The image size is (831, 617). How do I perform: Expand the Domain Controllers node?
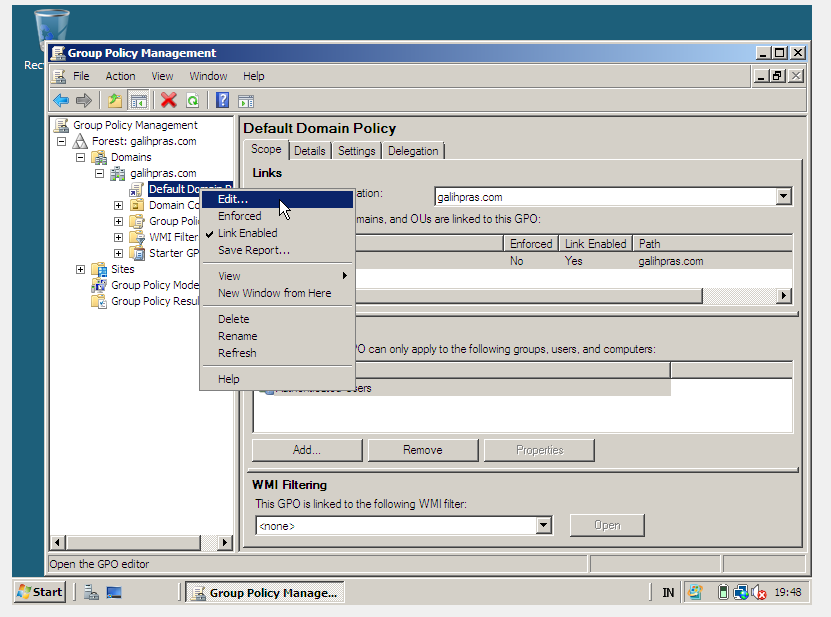pos(119,205)
